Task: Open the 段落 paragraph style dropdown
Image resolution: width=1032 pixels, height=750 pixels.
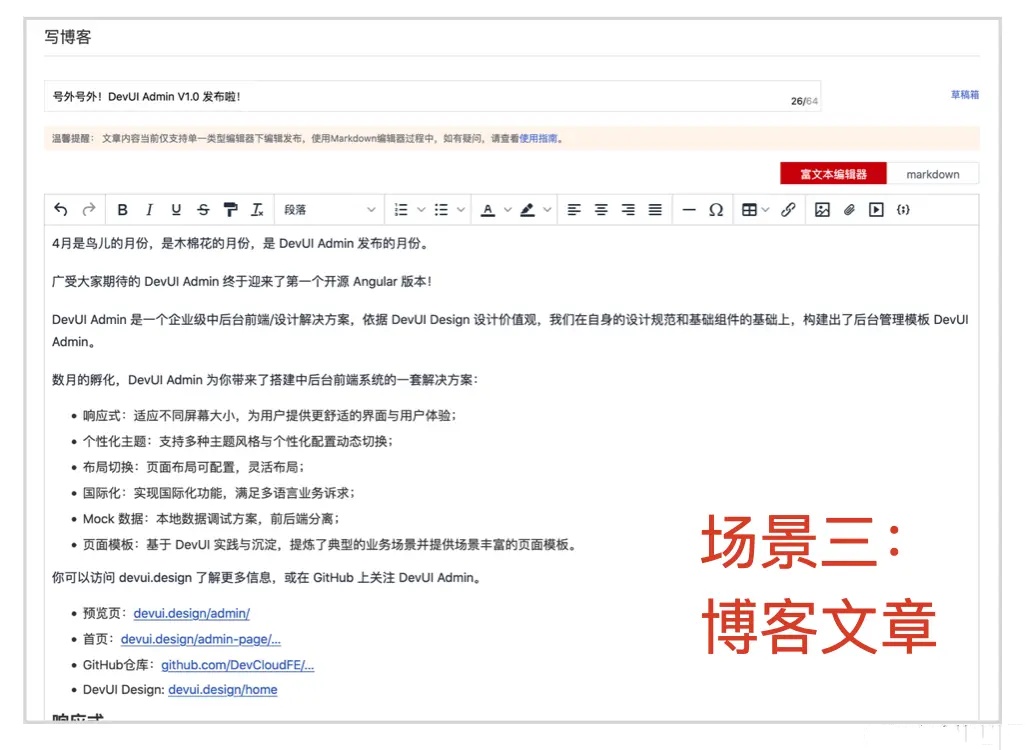Action: pos(329,210)
